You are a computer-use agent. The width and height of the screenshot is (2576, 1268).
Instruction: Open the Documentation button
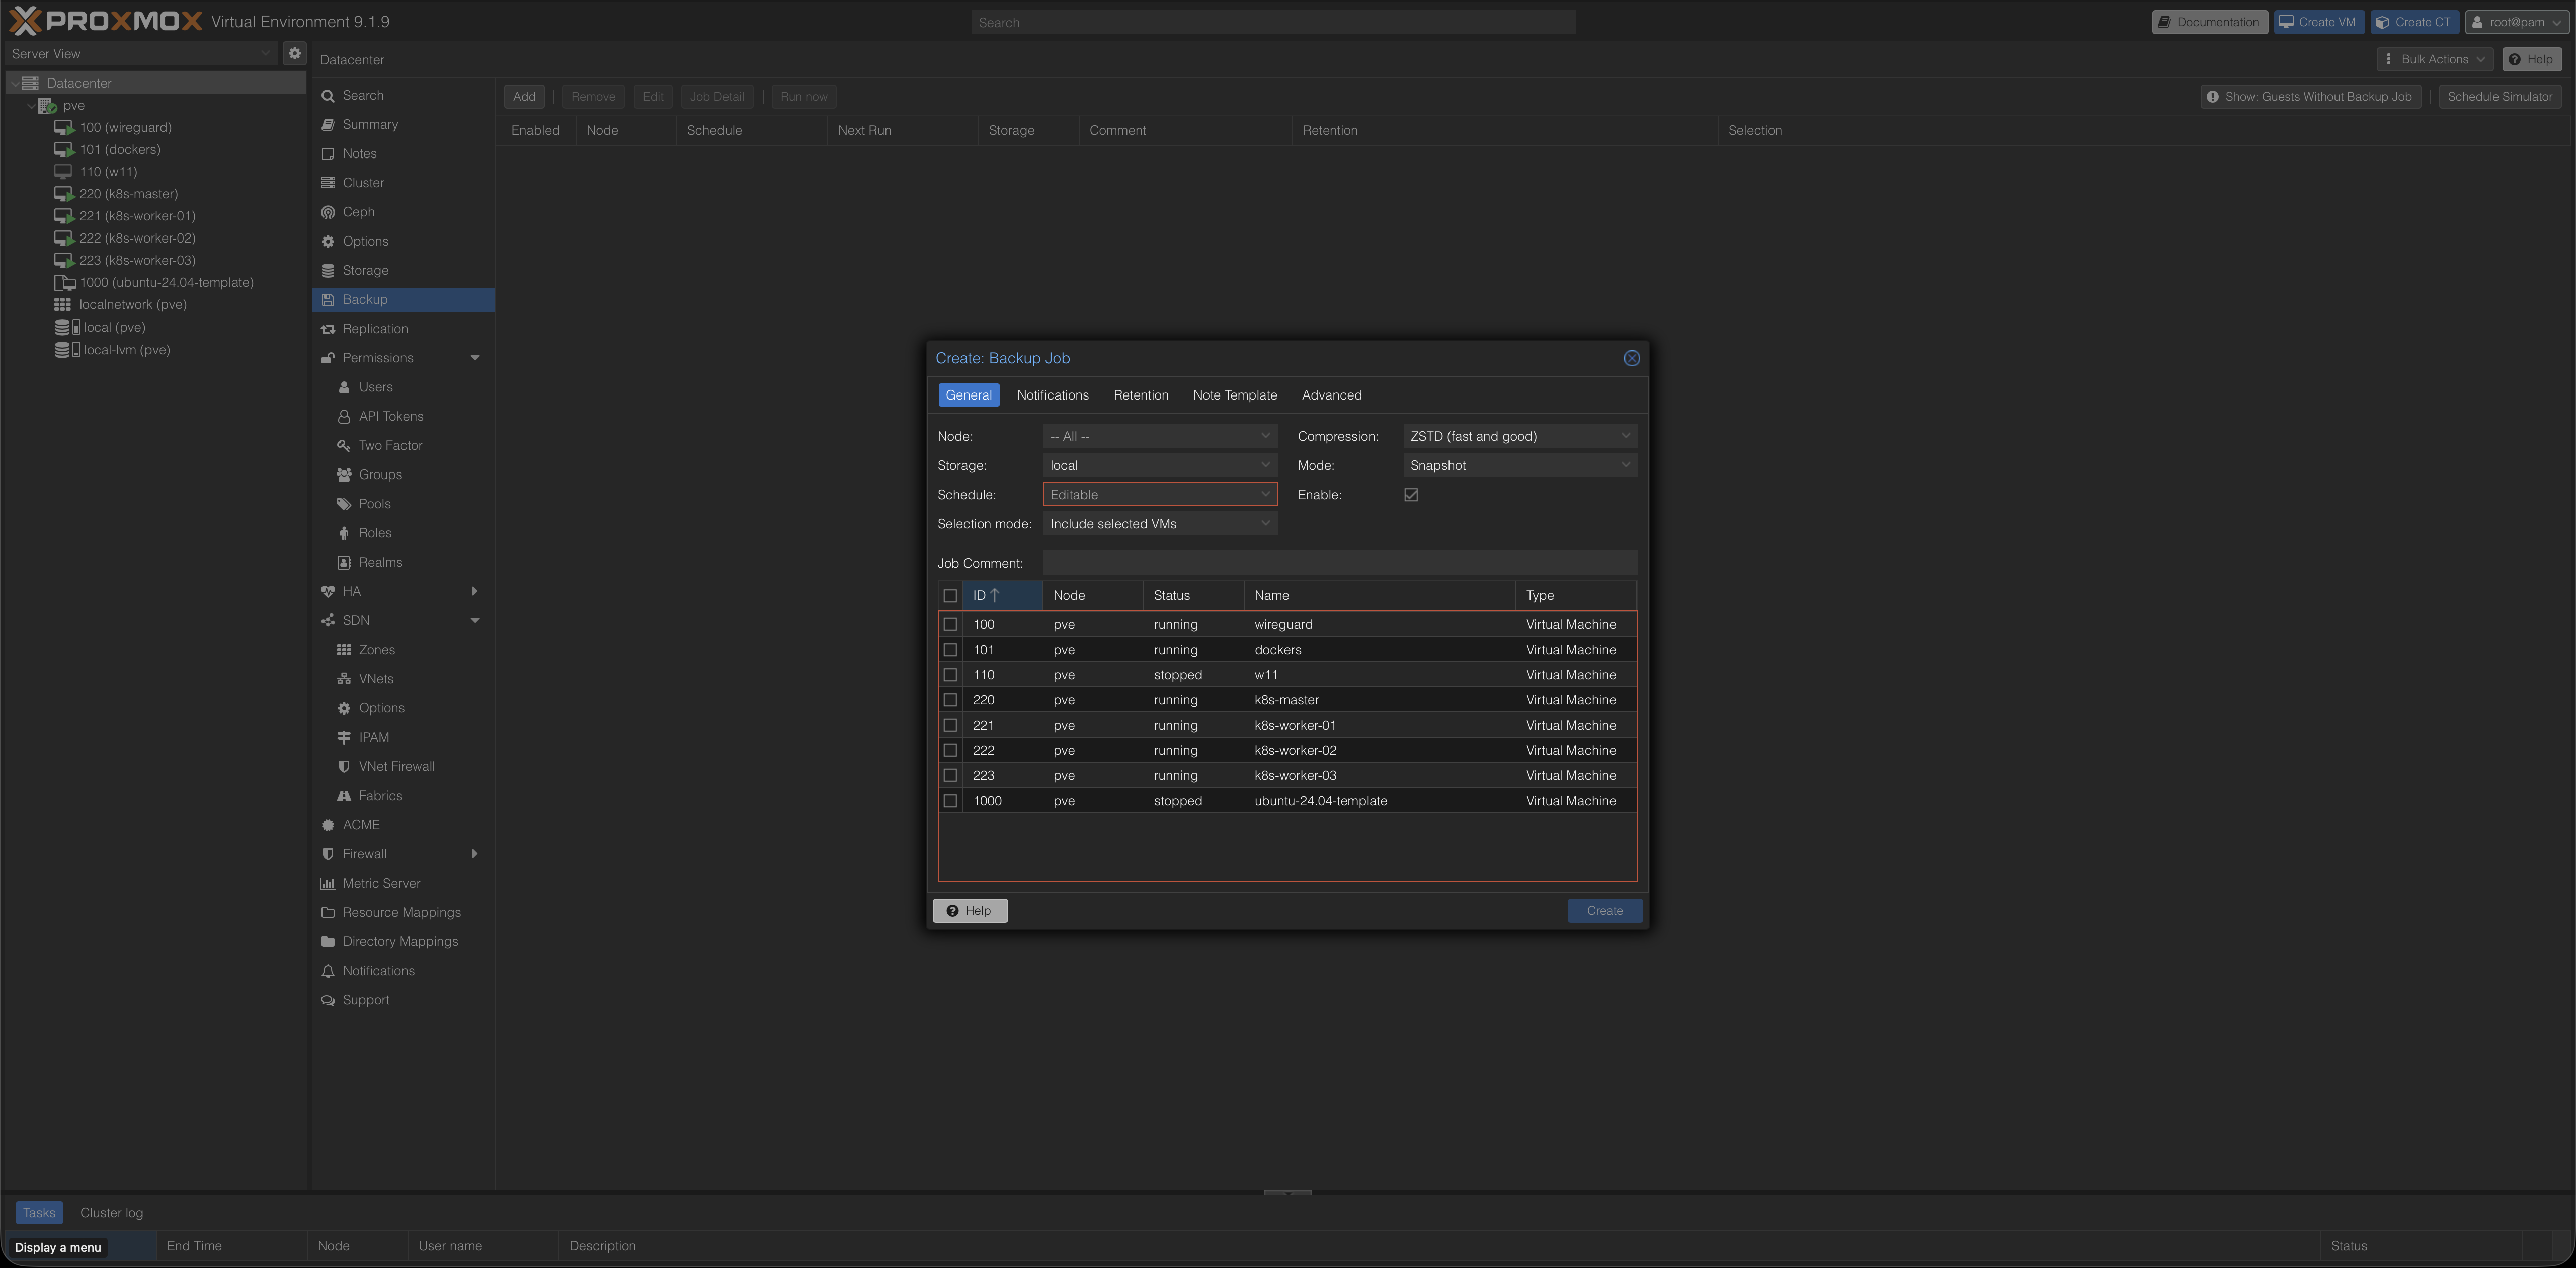tap(2209, 22)
